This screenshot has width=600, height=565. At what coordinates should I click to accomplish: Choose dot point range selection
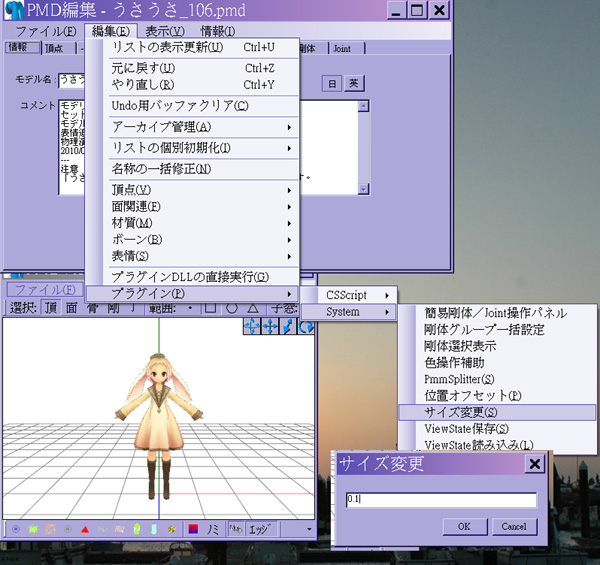(x=190, y=308)
